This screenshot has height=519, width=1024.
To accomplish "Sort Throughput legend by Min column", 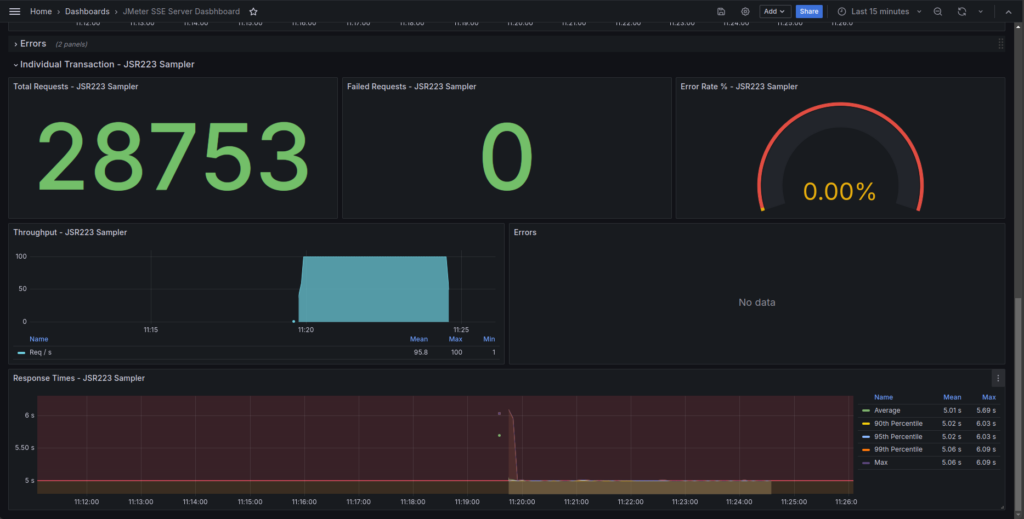I will pyautogui.click(x=489, y=339).
